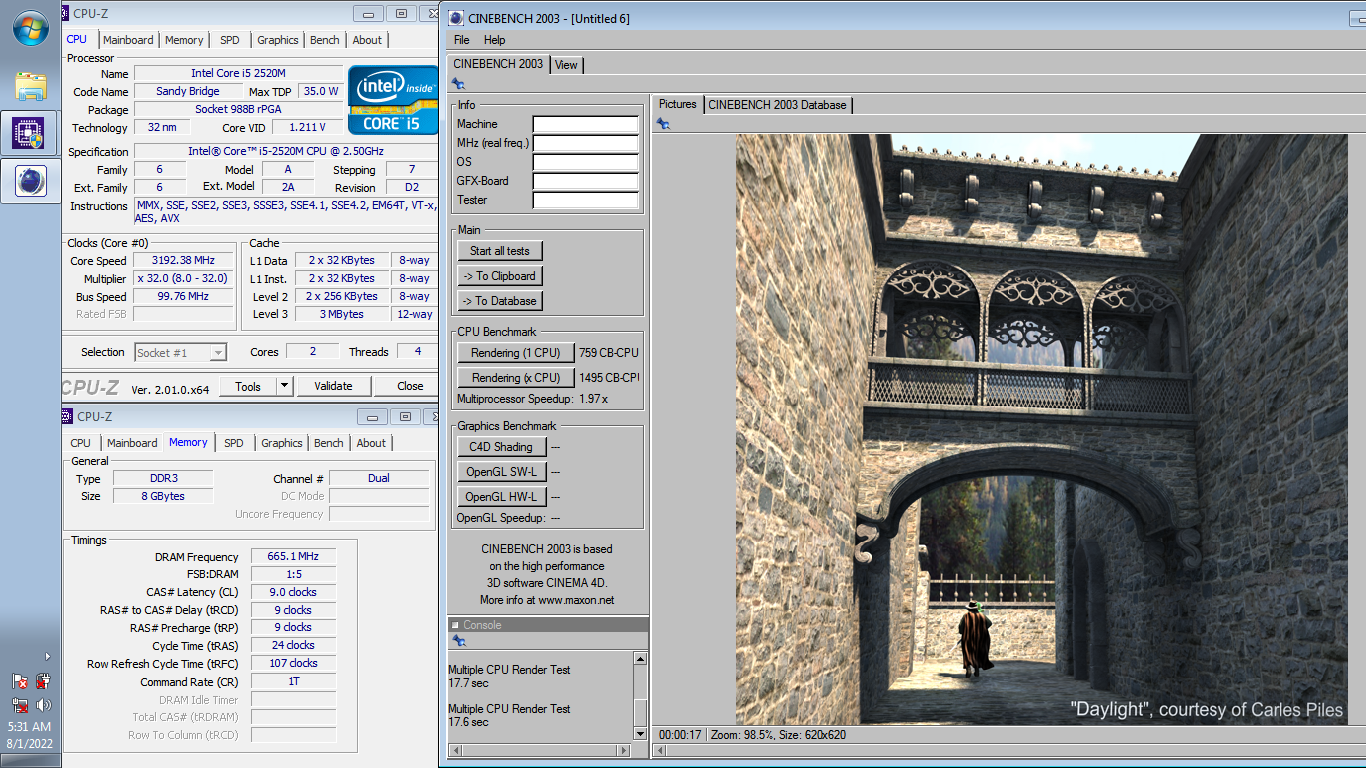Run Rendering (x CPU) benchmark
The image size is (1366, 768).
click(x=516, y=378)
